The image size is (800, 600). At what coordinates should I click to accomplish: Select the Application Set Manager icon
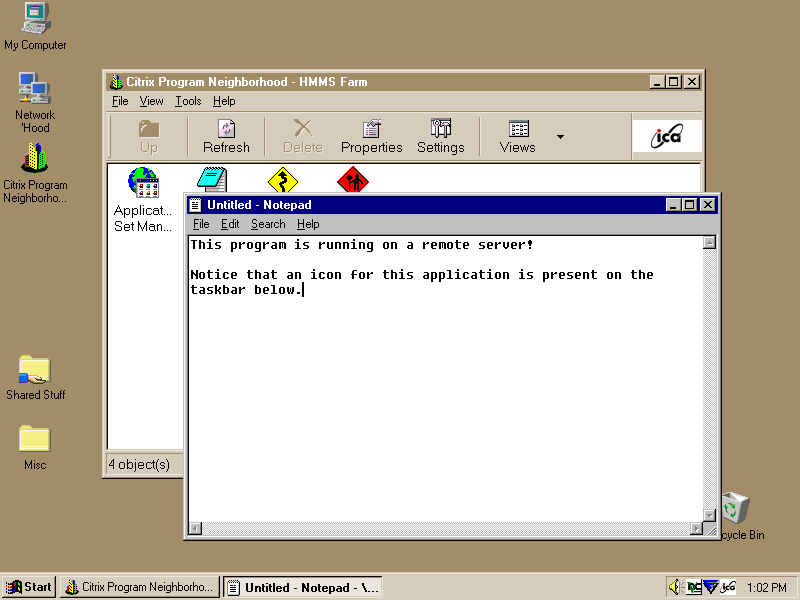[143, 199]
